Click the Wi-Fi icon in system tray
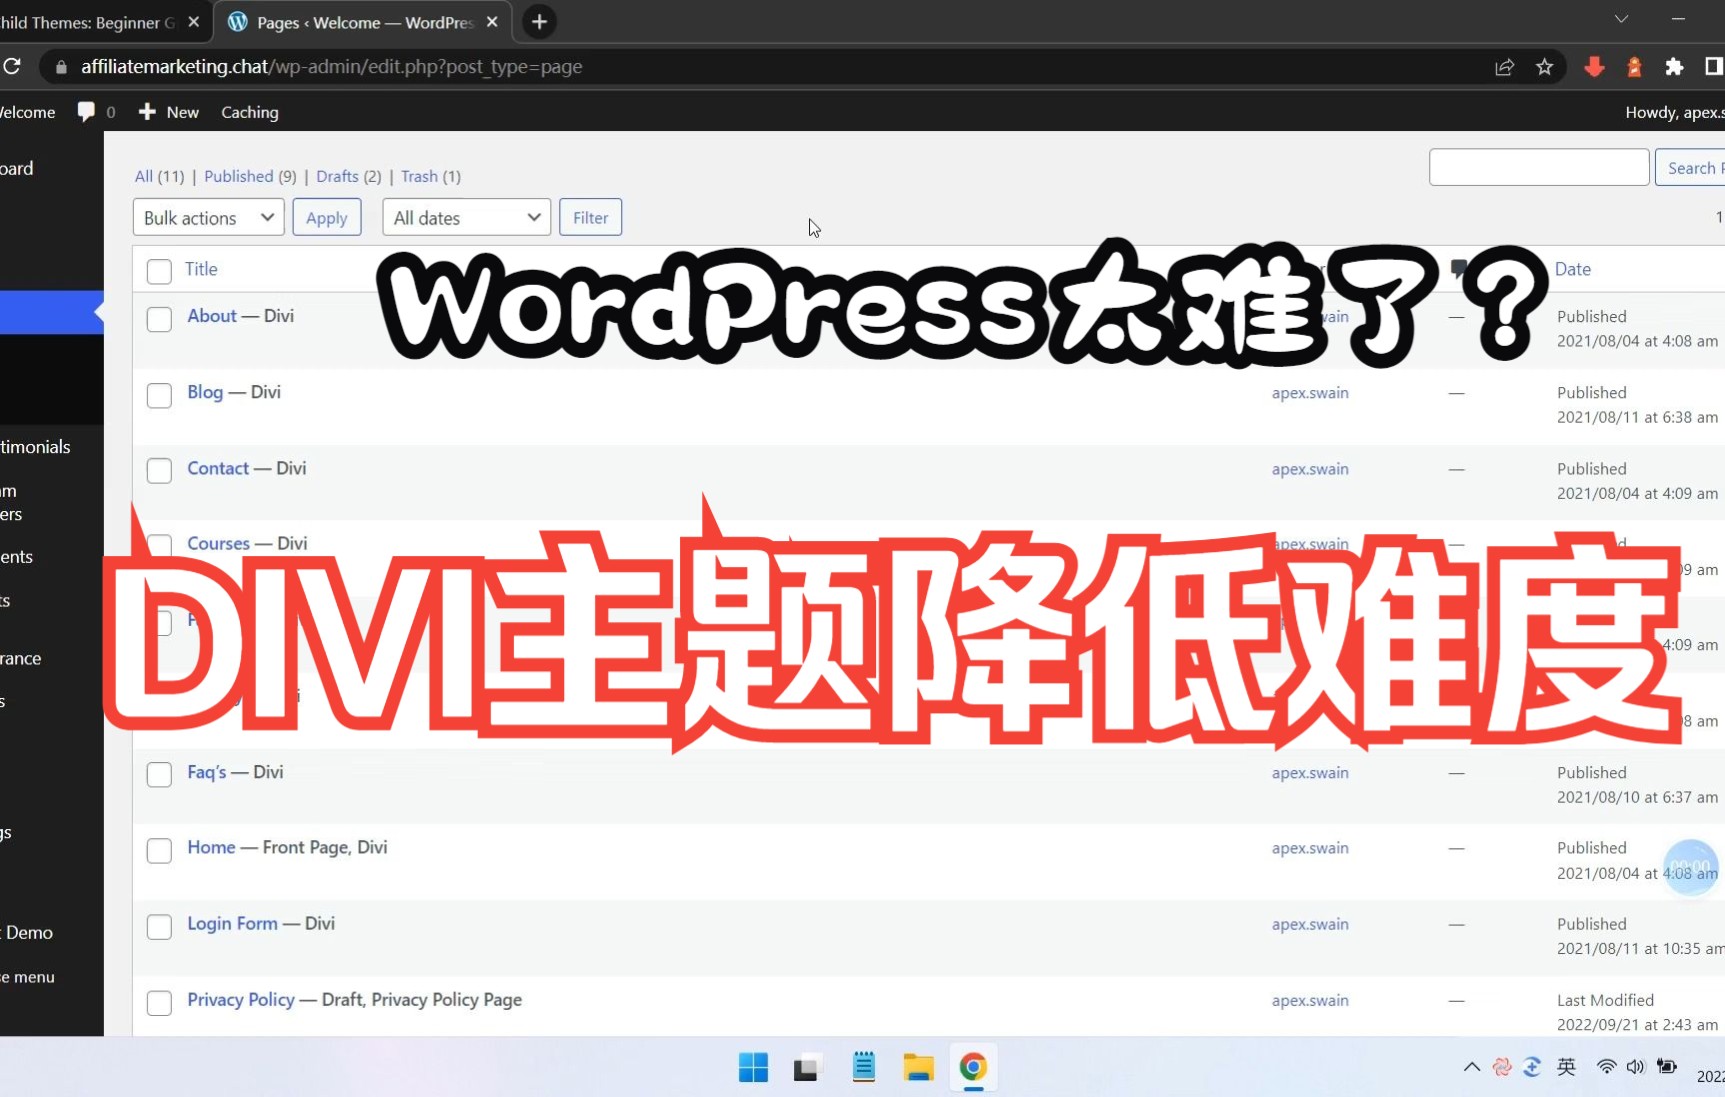1725x1097 pixels. point(1605,1067)
